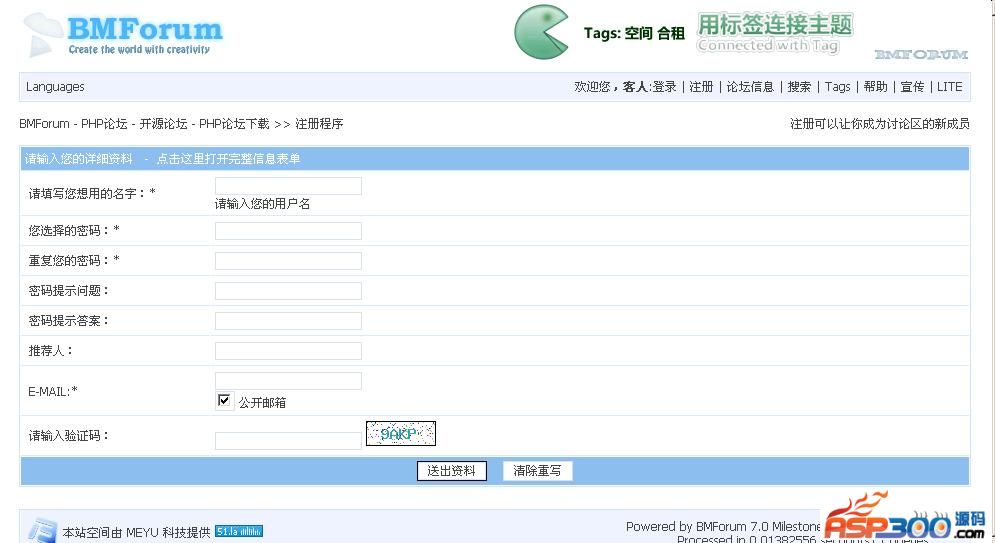
Task: Focus the username input field
Action: point(288,186)
